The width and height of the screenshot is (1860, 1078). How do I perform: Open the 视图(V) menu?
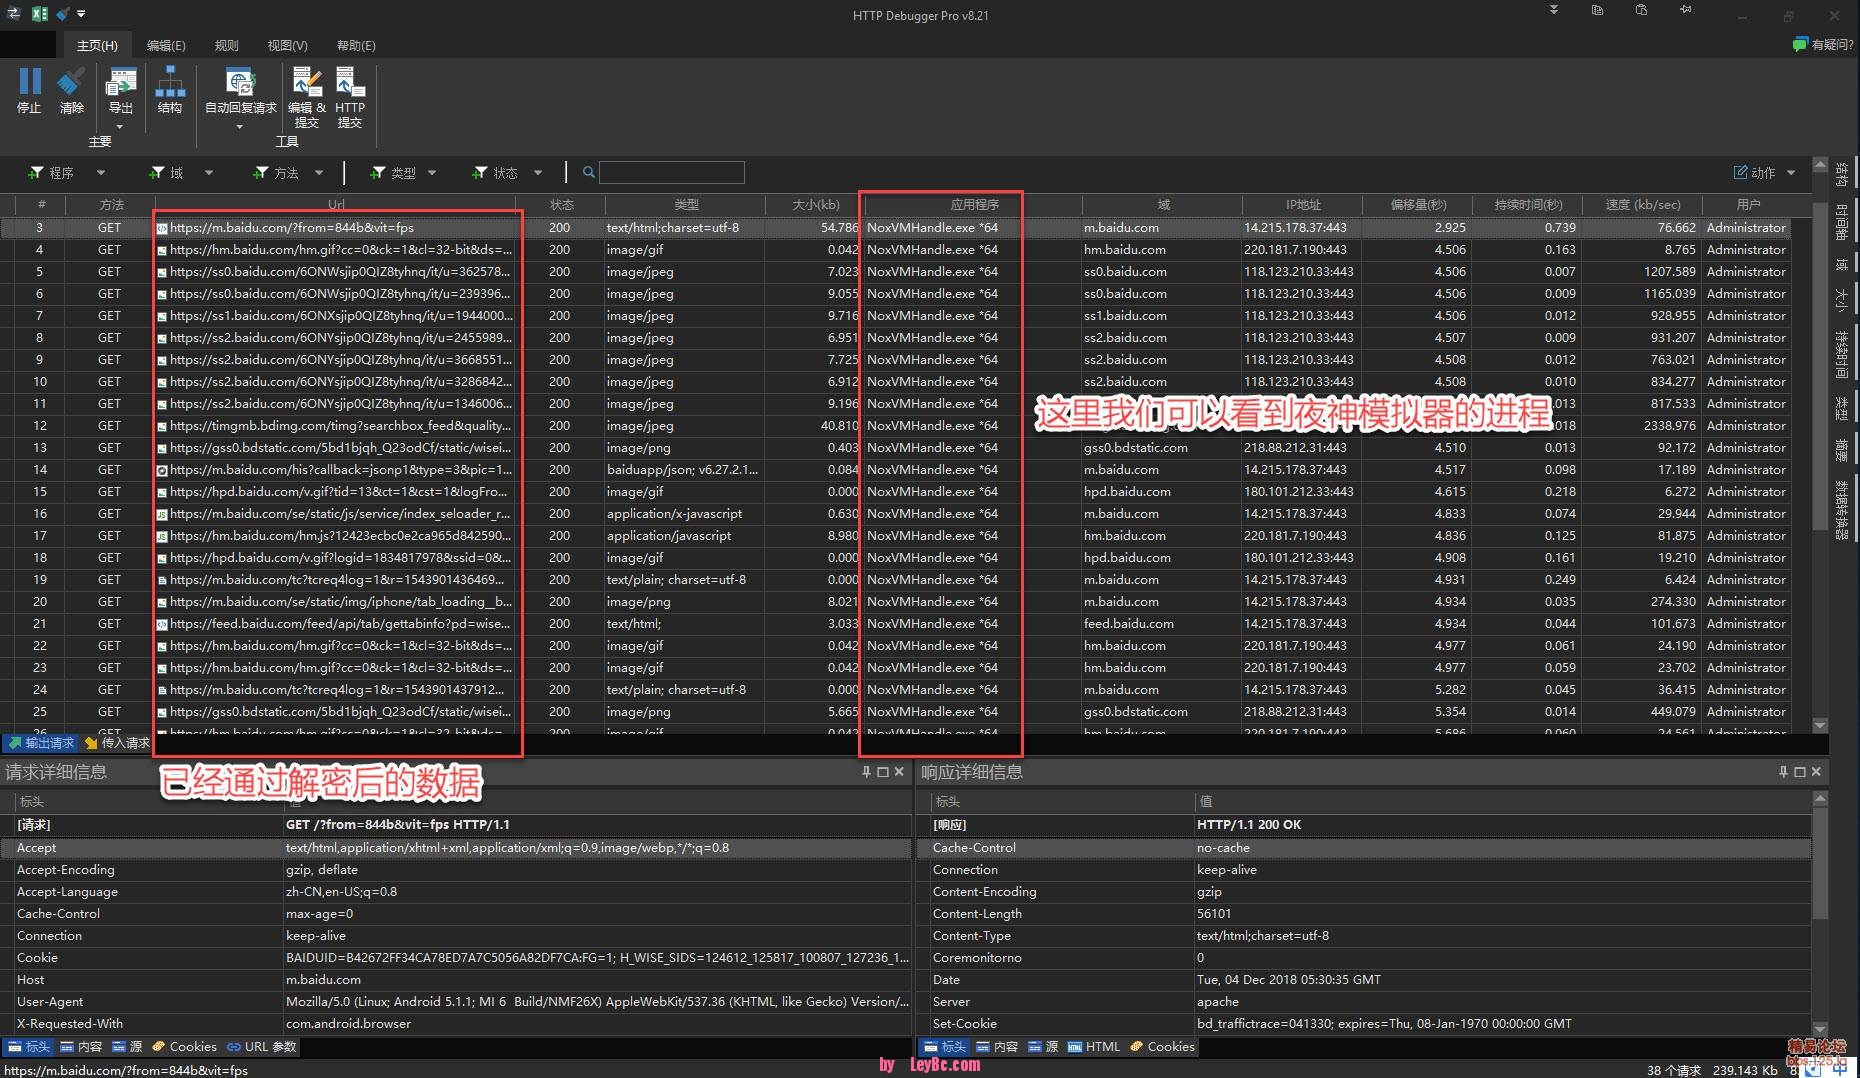pyautogui.click(x=287, y=45)
